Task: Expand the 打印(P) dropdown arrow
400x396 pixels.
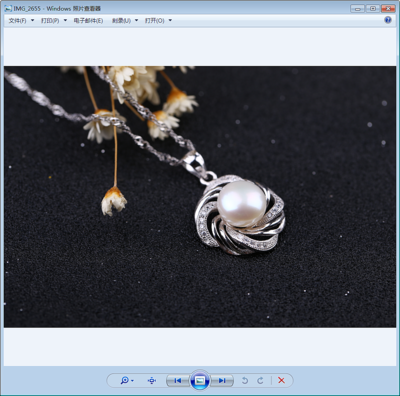Action: coord(65,20)
